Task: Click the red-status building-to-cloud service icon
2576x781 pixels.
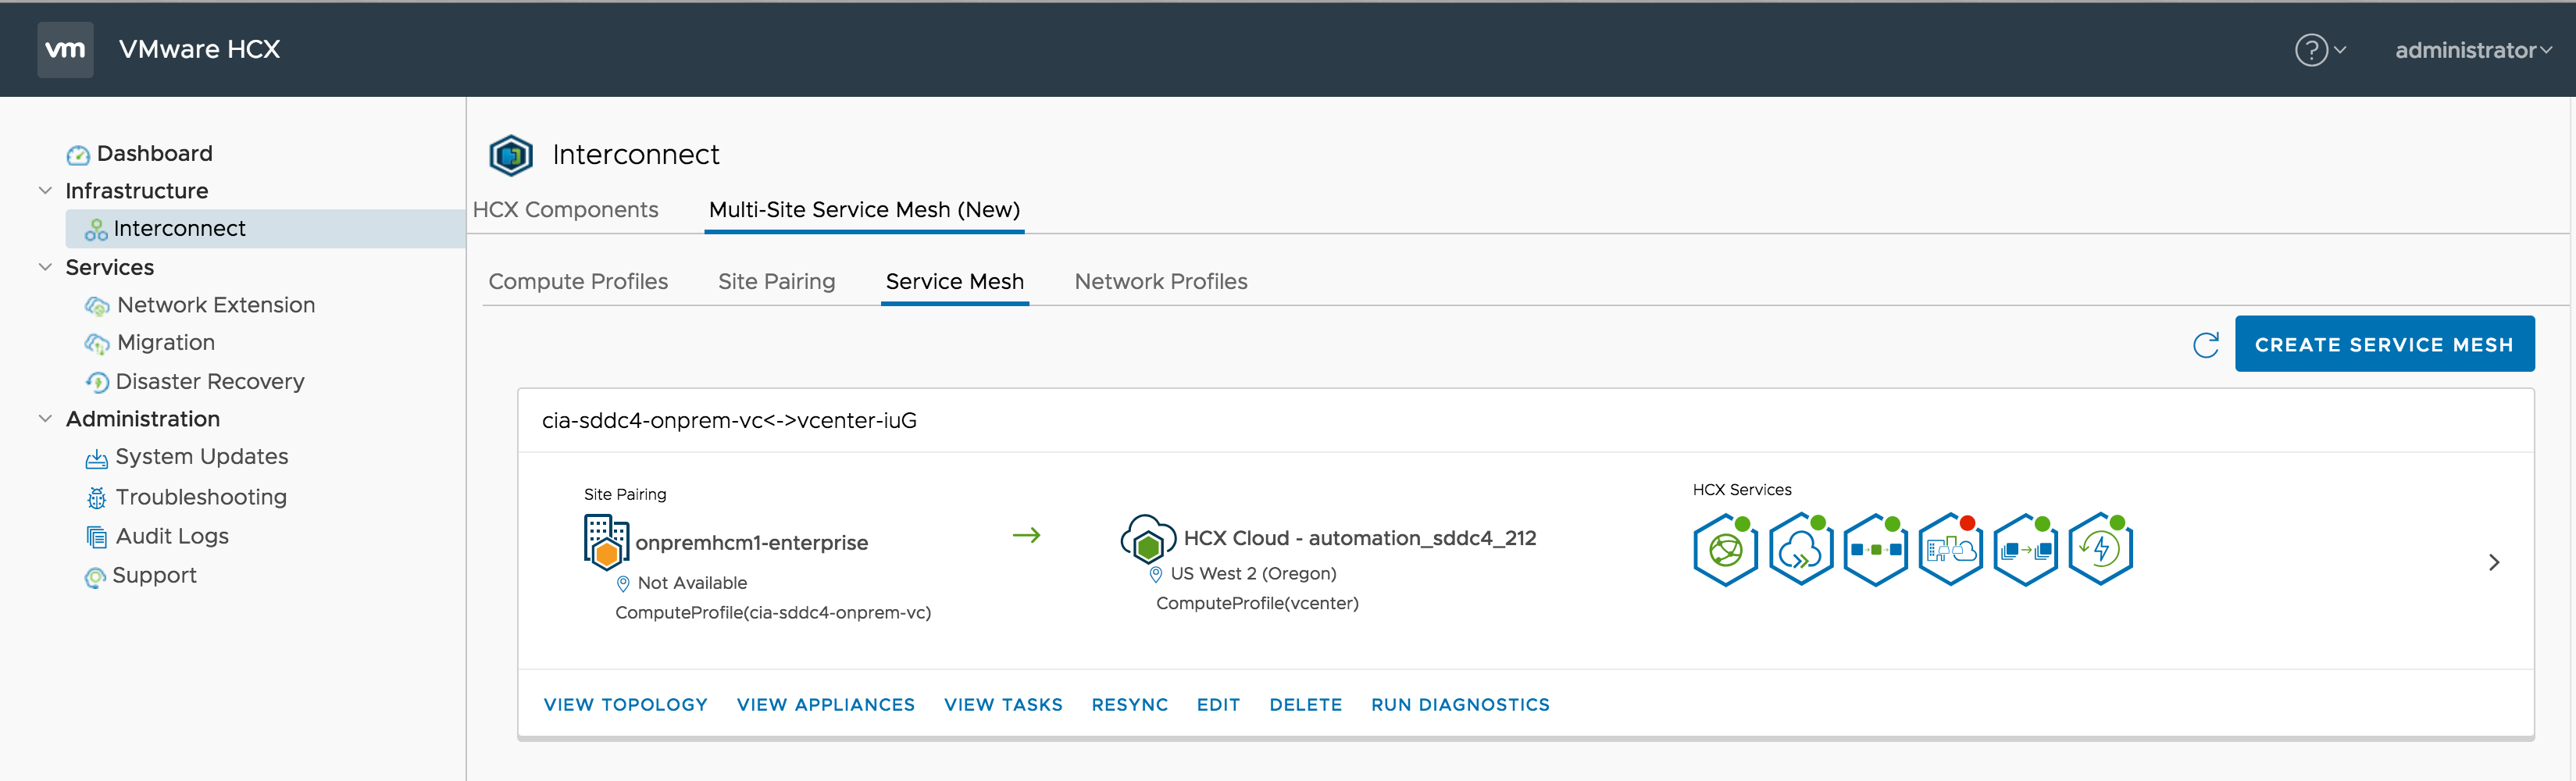Action: 1950,549
